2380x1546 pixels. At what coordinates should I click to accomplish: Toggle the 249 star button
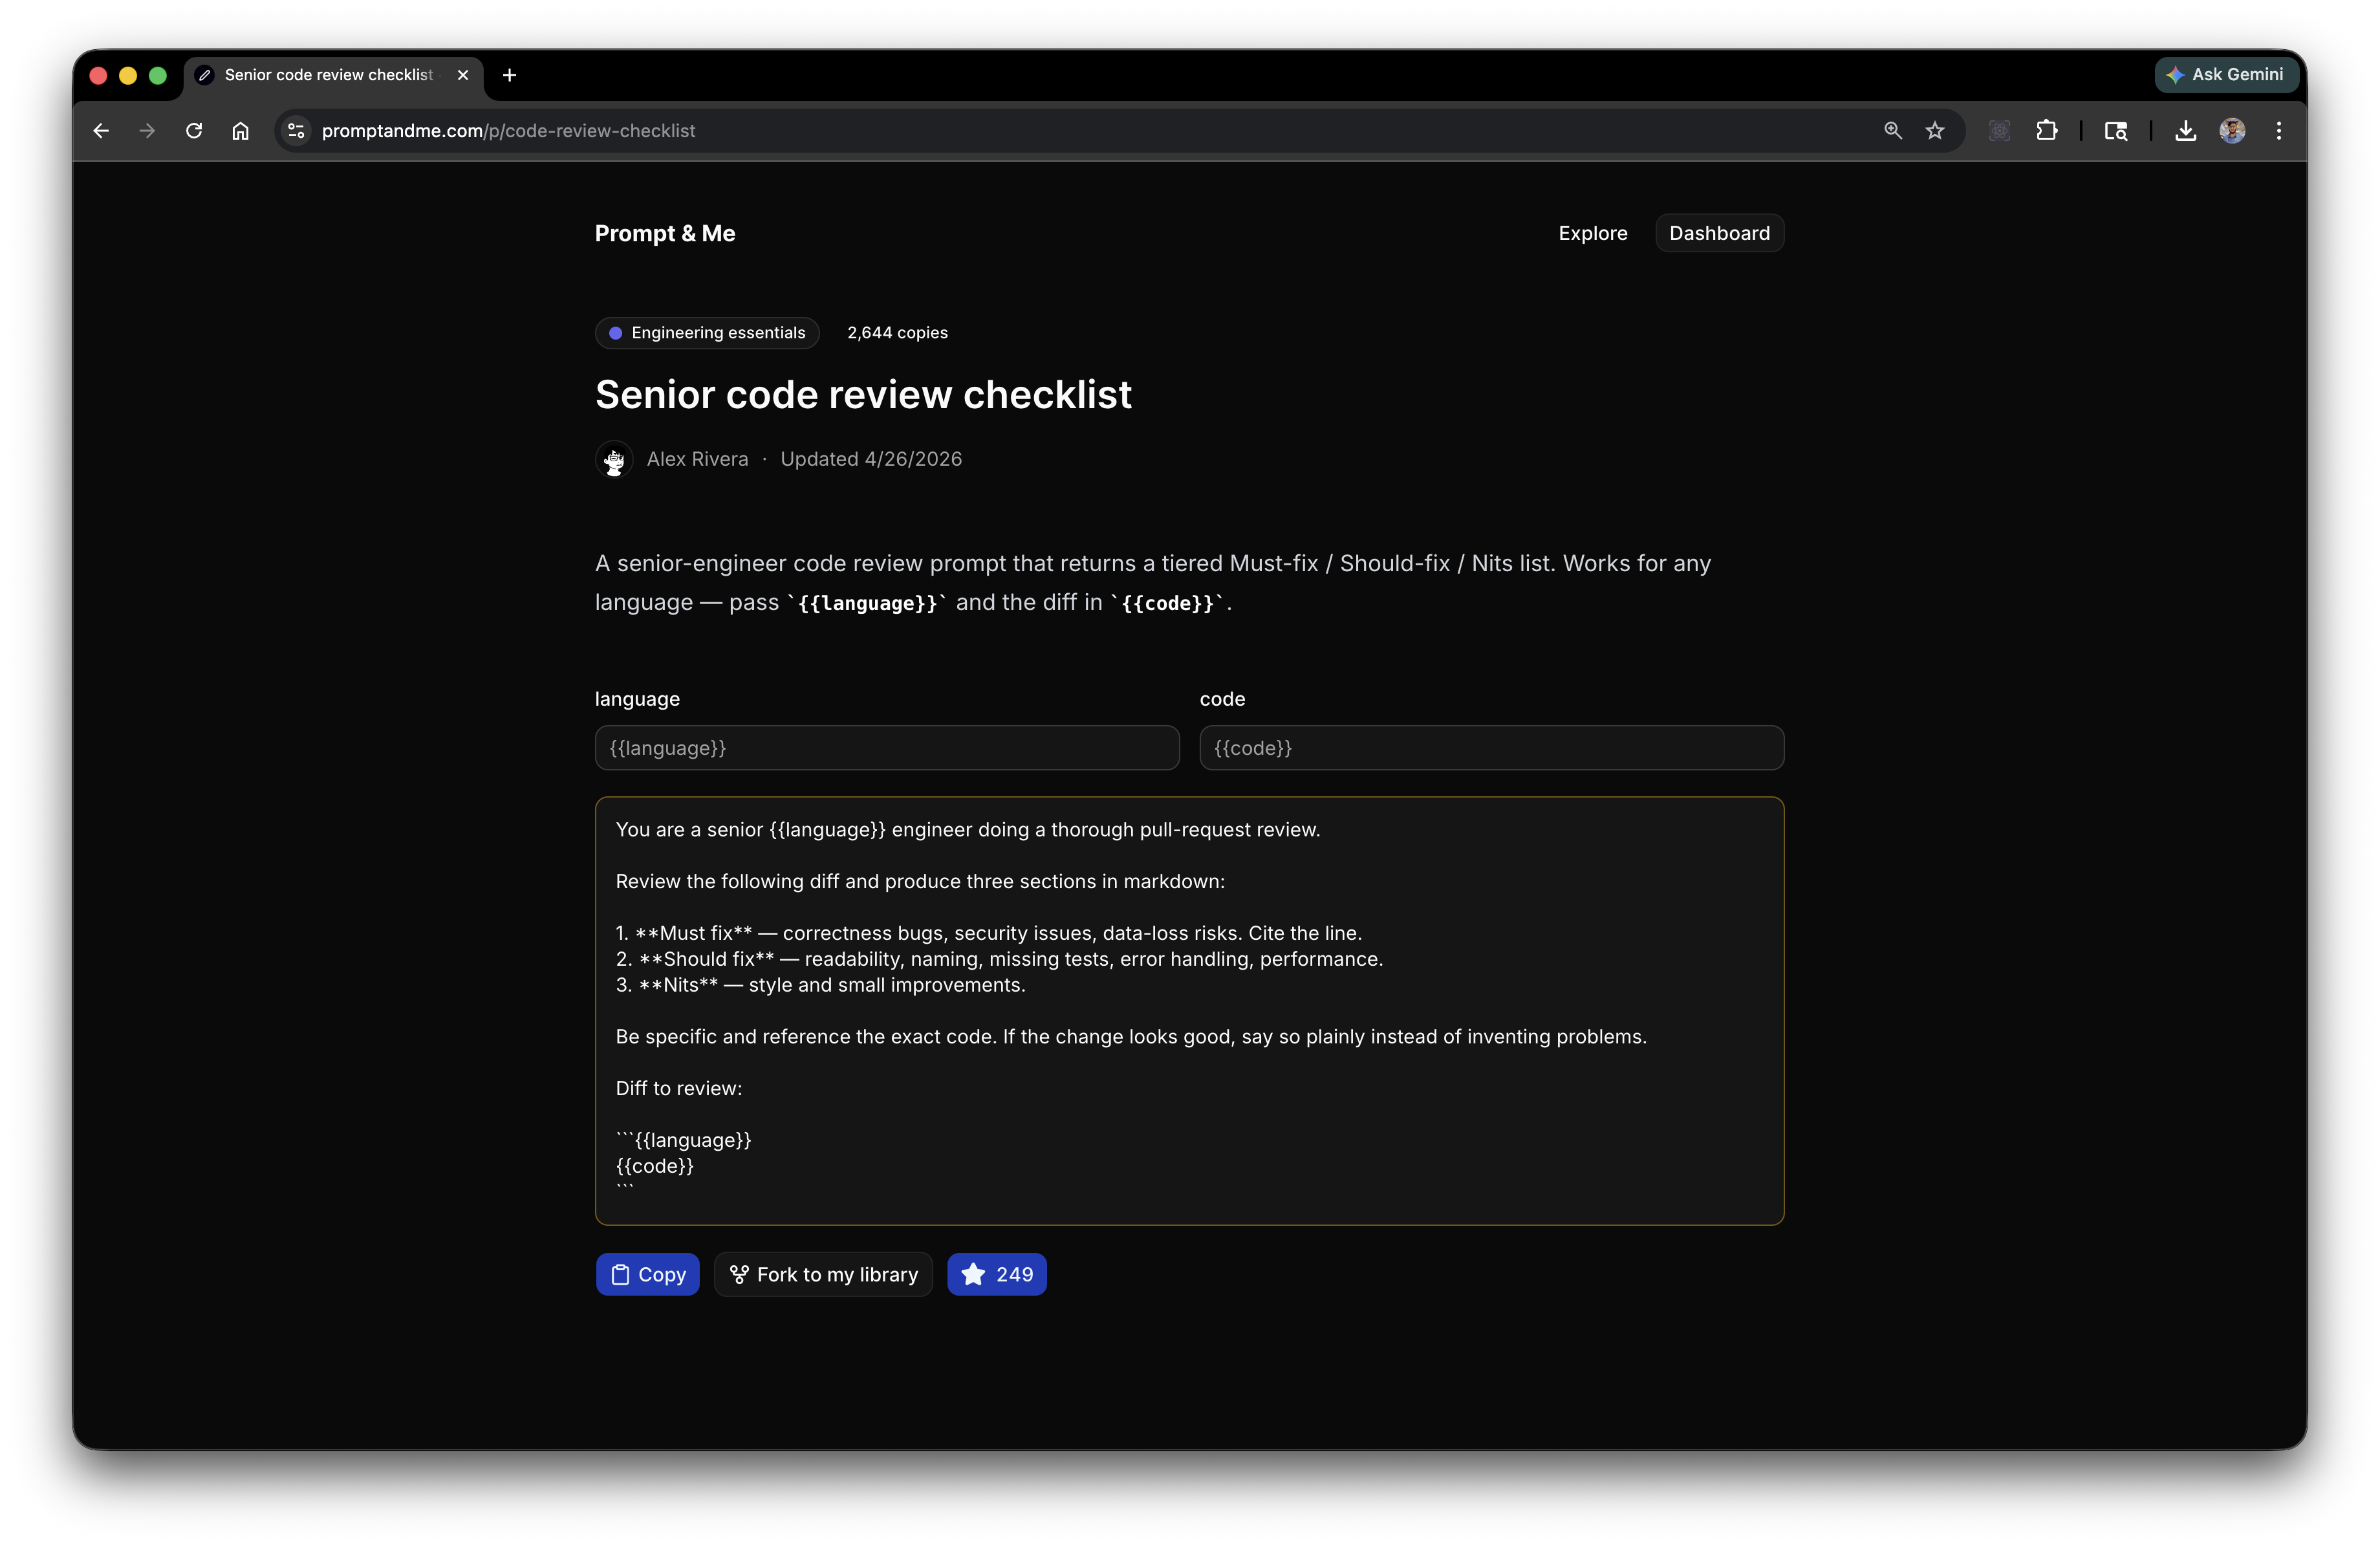pos(996,1274)
